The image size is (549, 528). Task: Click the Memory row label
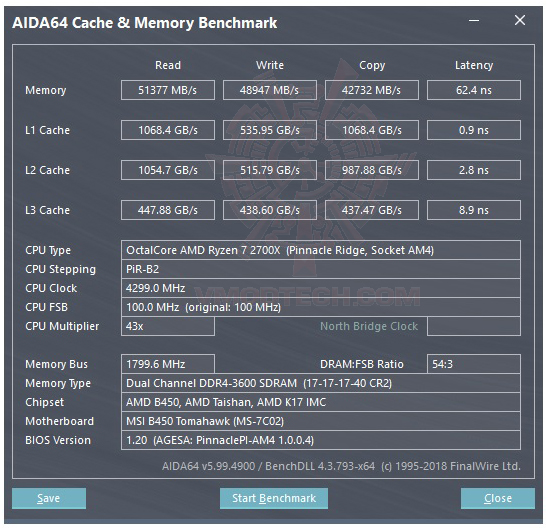(46, 90)
